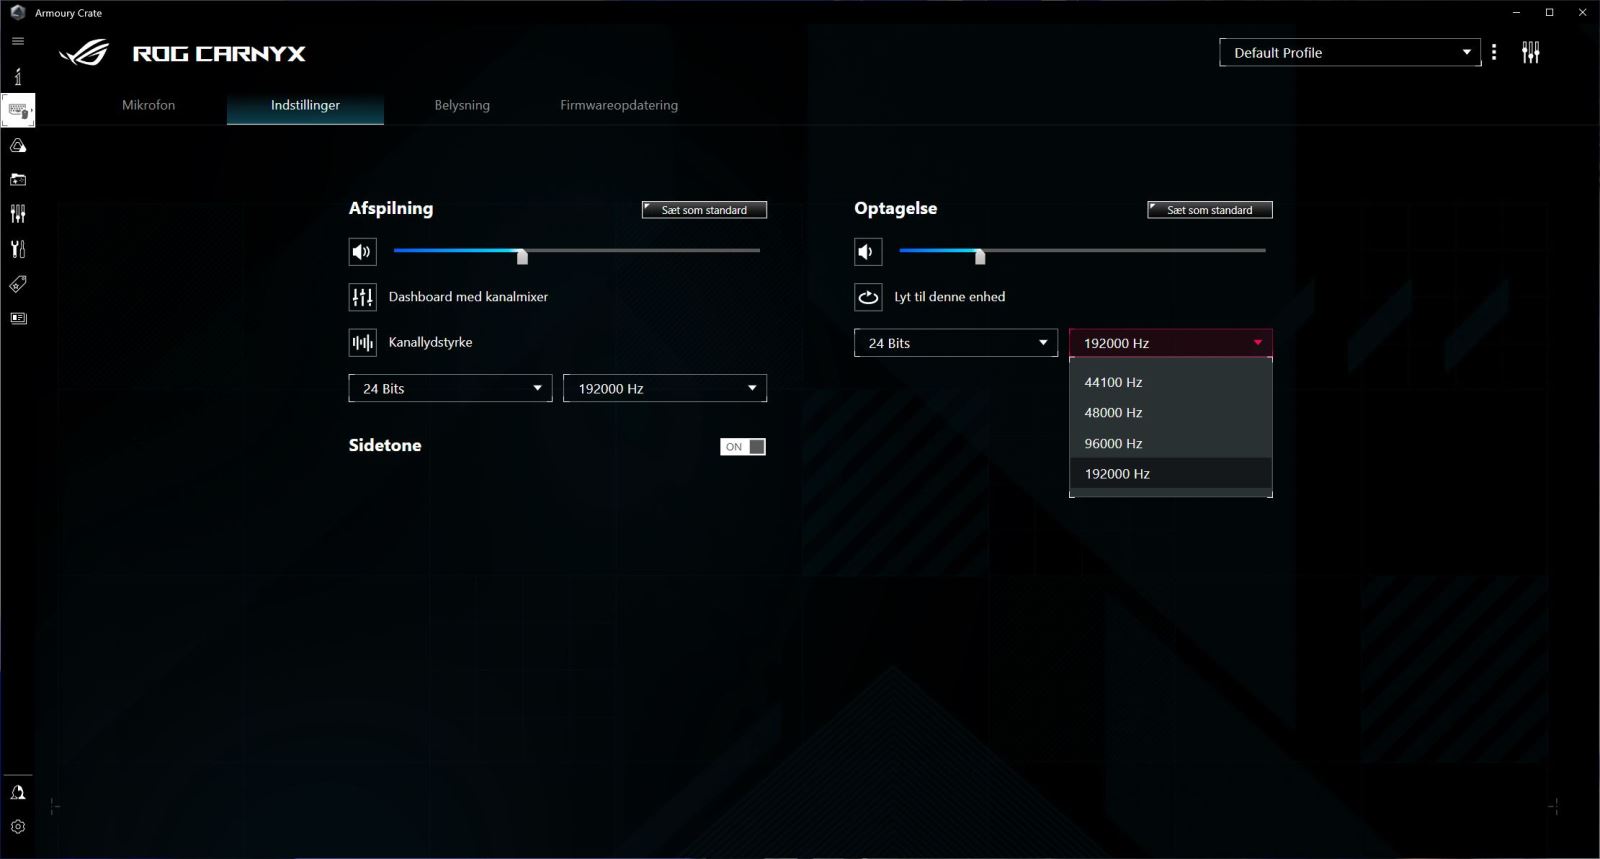This screenshot has width=1600, height=859.
Task: Open the Game Library icon in sidebar
Action: (x=18, y=180)
